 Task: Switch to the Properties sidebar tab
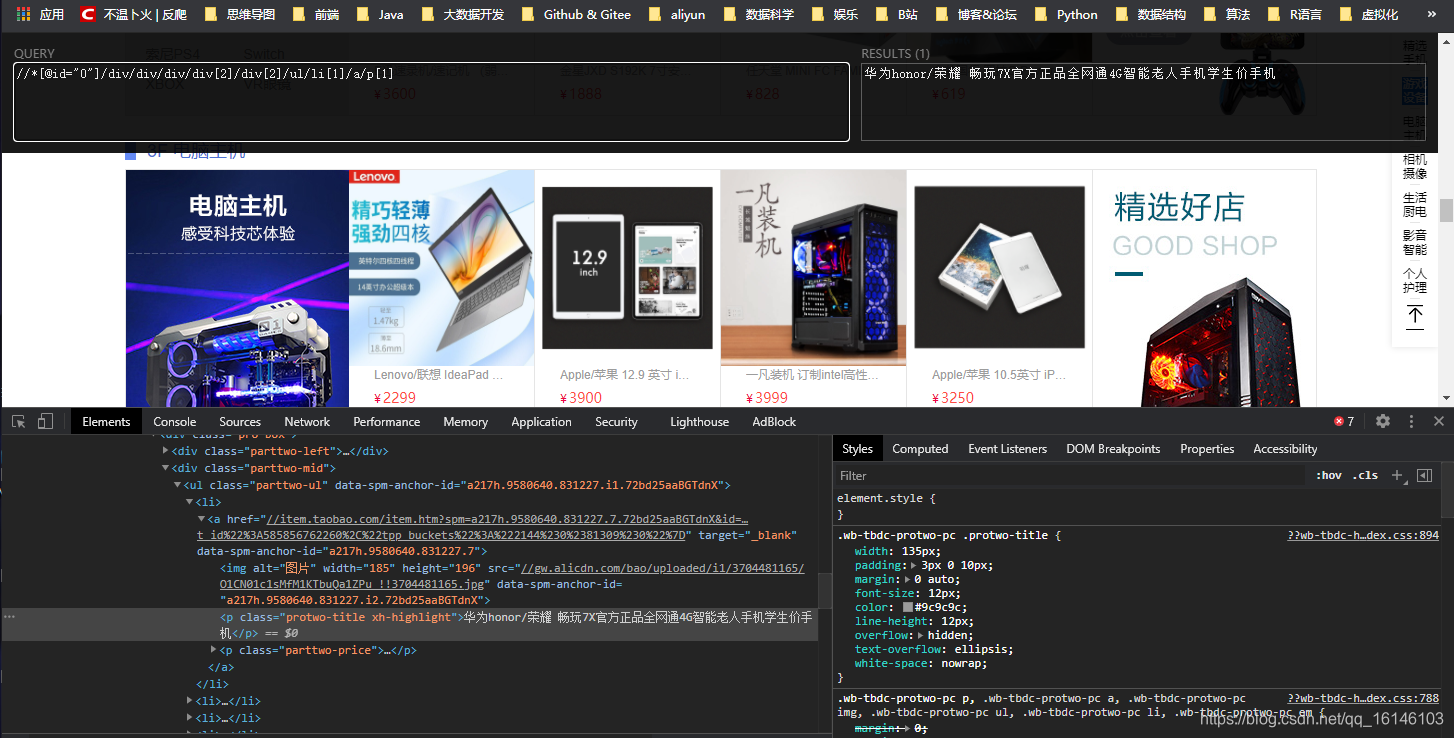pos(1207,449)
